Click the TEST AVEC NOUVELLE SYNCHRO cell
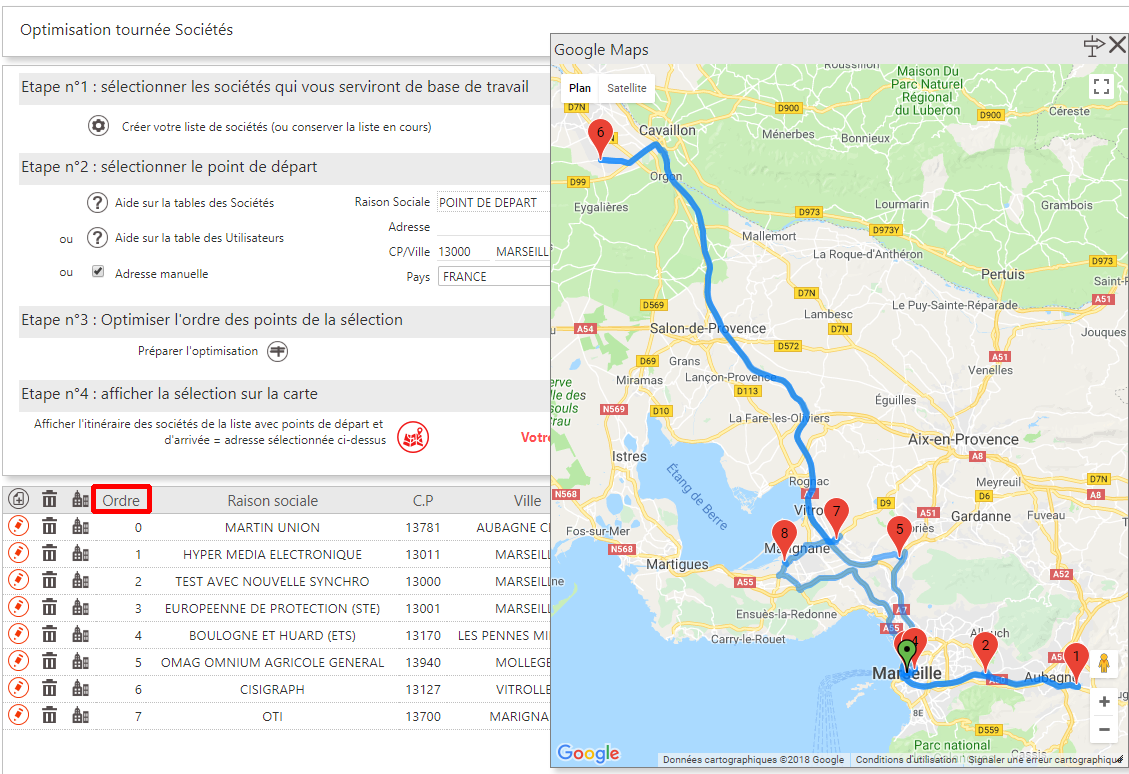Image resolution: width=1129 pixels, height=774 pixels. [x=272, y=581]
